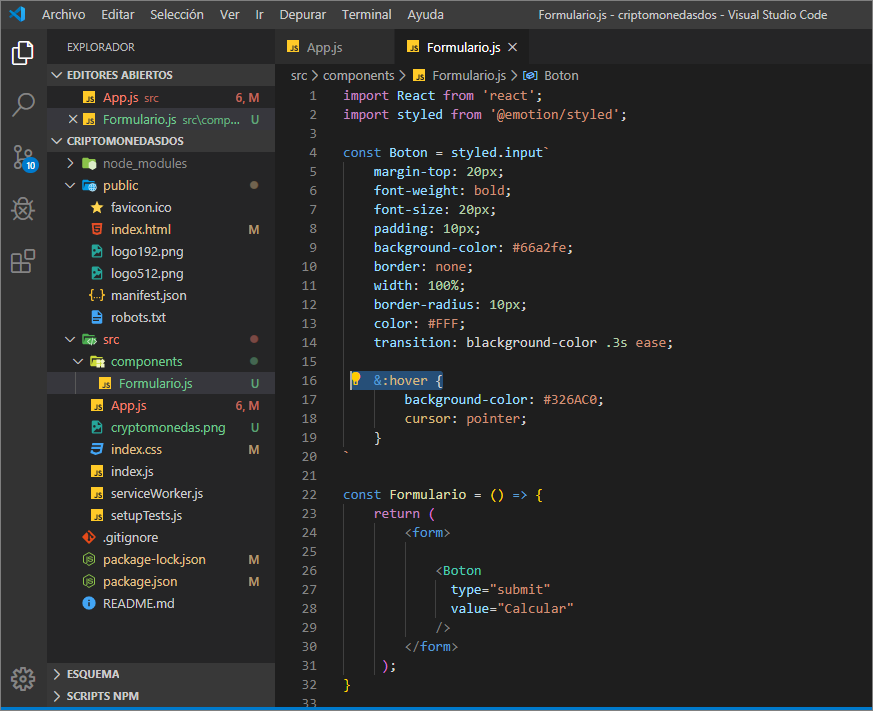Open the Ayuda menu
Image resolution: width=873 pixels, height=711 pixels.
[x=425, y=14]
